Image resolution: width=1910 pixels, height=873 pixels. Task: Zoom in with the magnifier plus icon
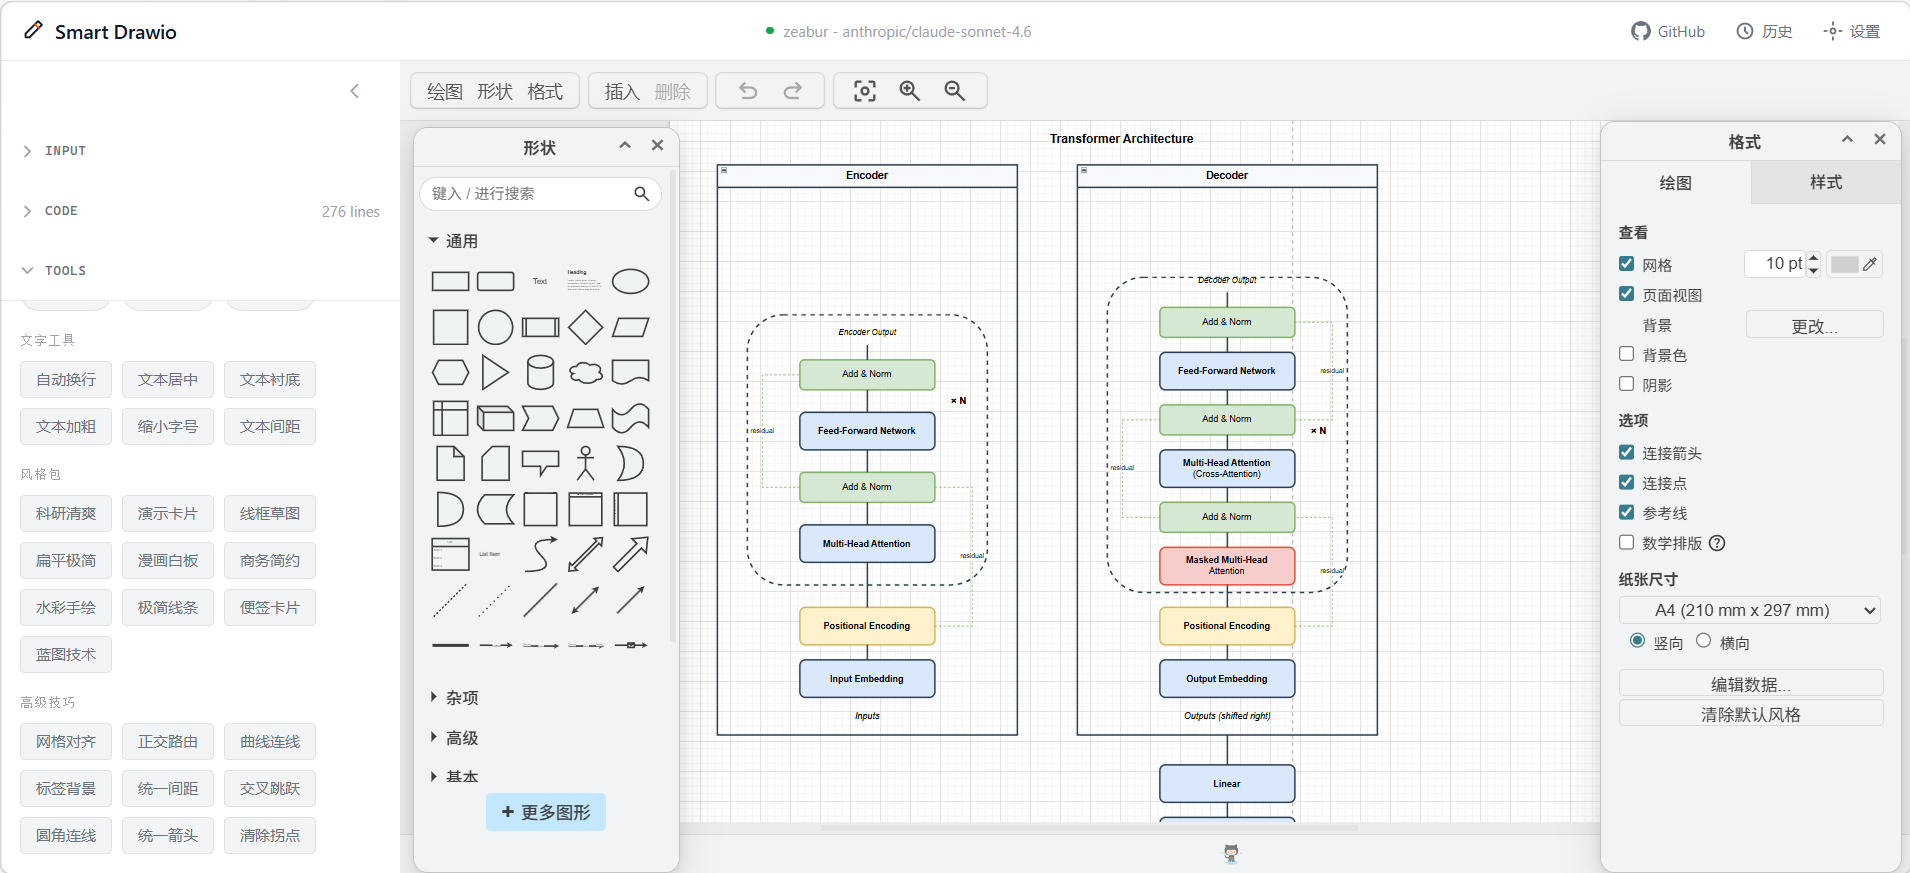pyautogui.click(x=910, y=91)
